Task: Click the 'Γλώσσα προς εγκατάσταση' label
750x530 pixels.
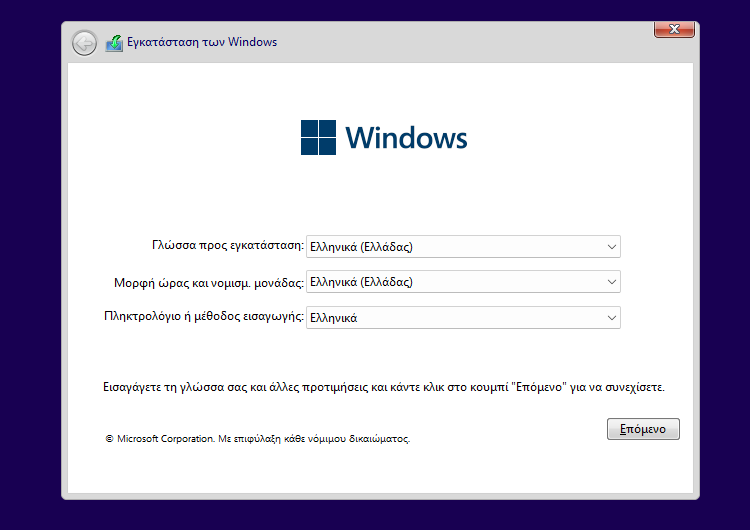Action: [x=228, y=245]
